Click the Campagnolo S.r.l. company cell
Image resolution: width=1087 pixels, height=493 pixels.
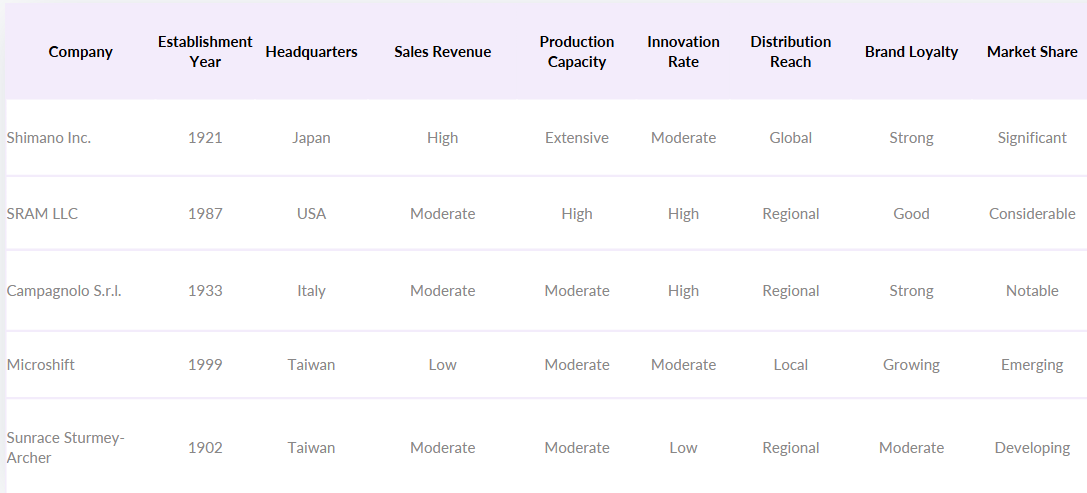(64, 291)
